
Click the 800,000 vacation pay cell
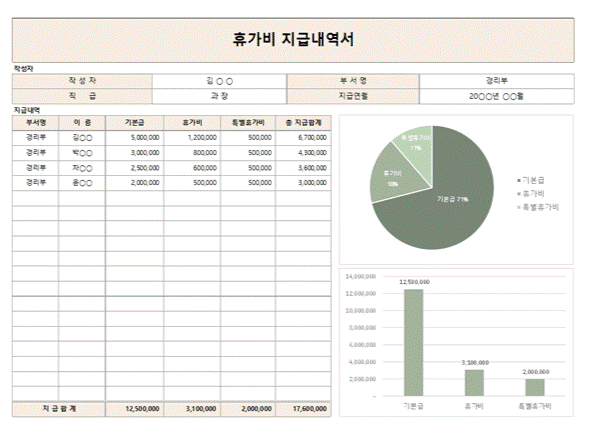pos(192,153)
